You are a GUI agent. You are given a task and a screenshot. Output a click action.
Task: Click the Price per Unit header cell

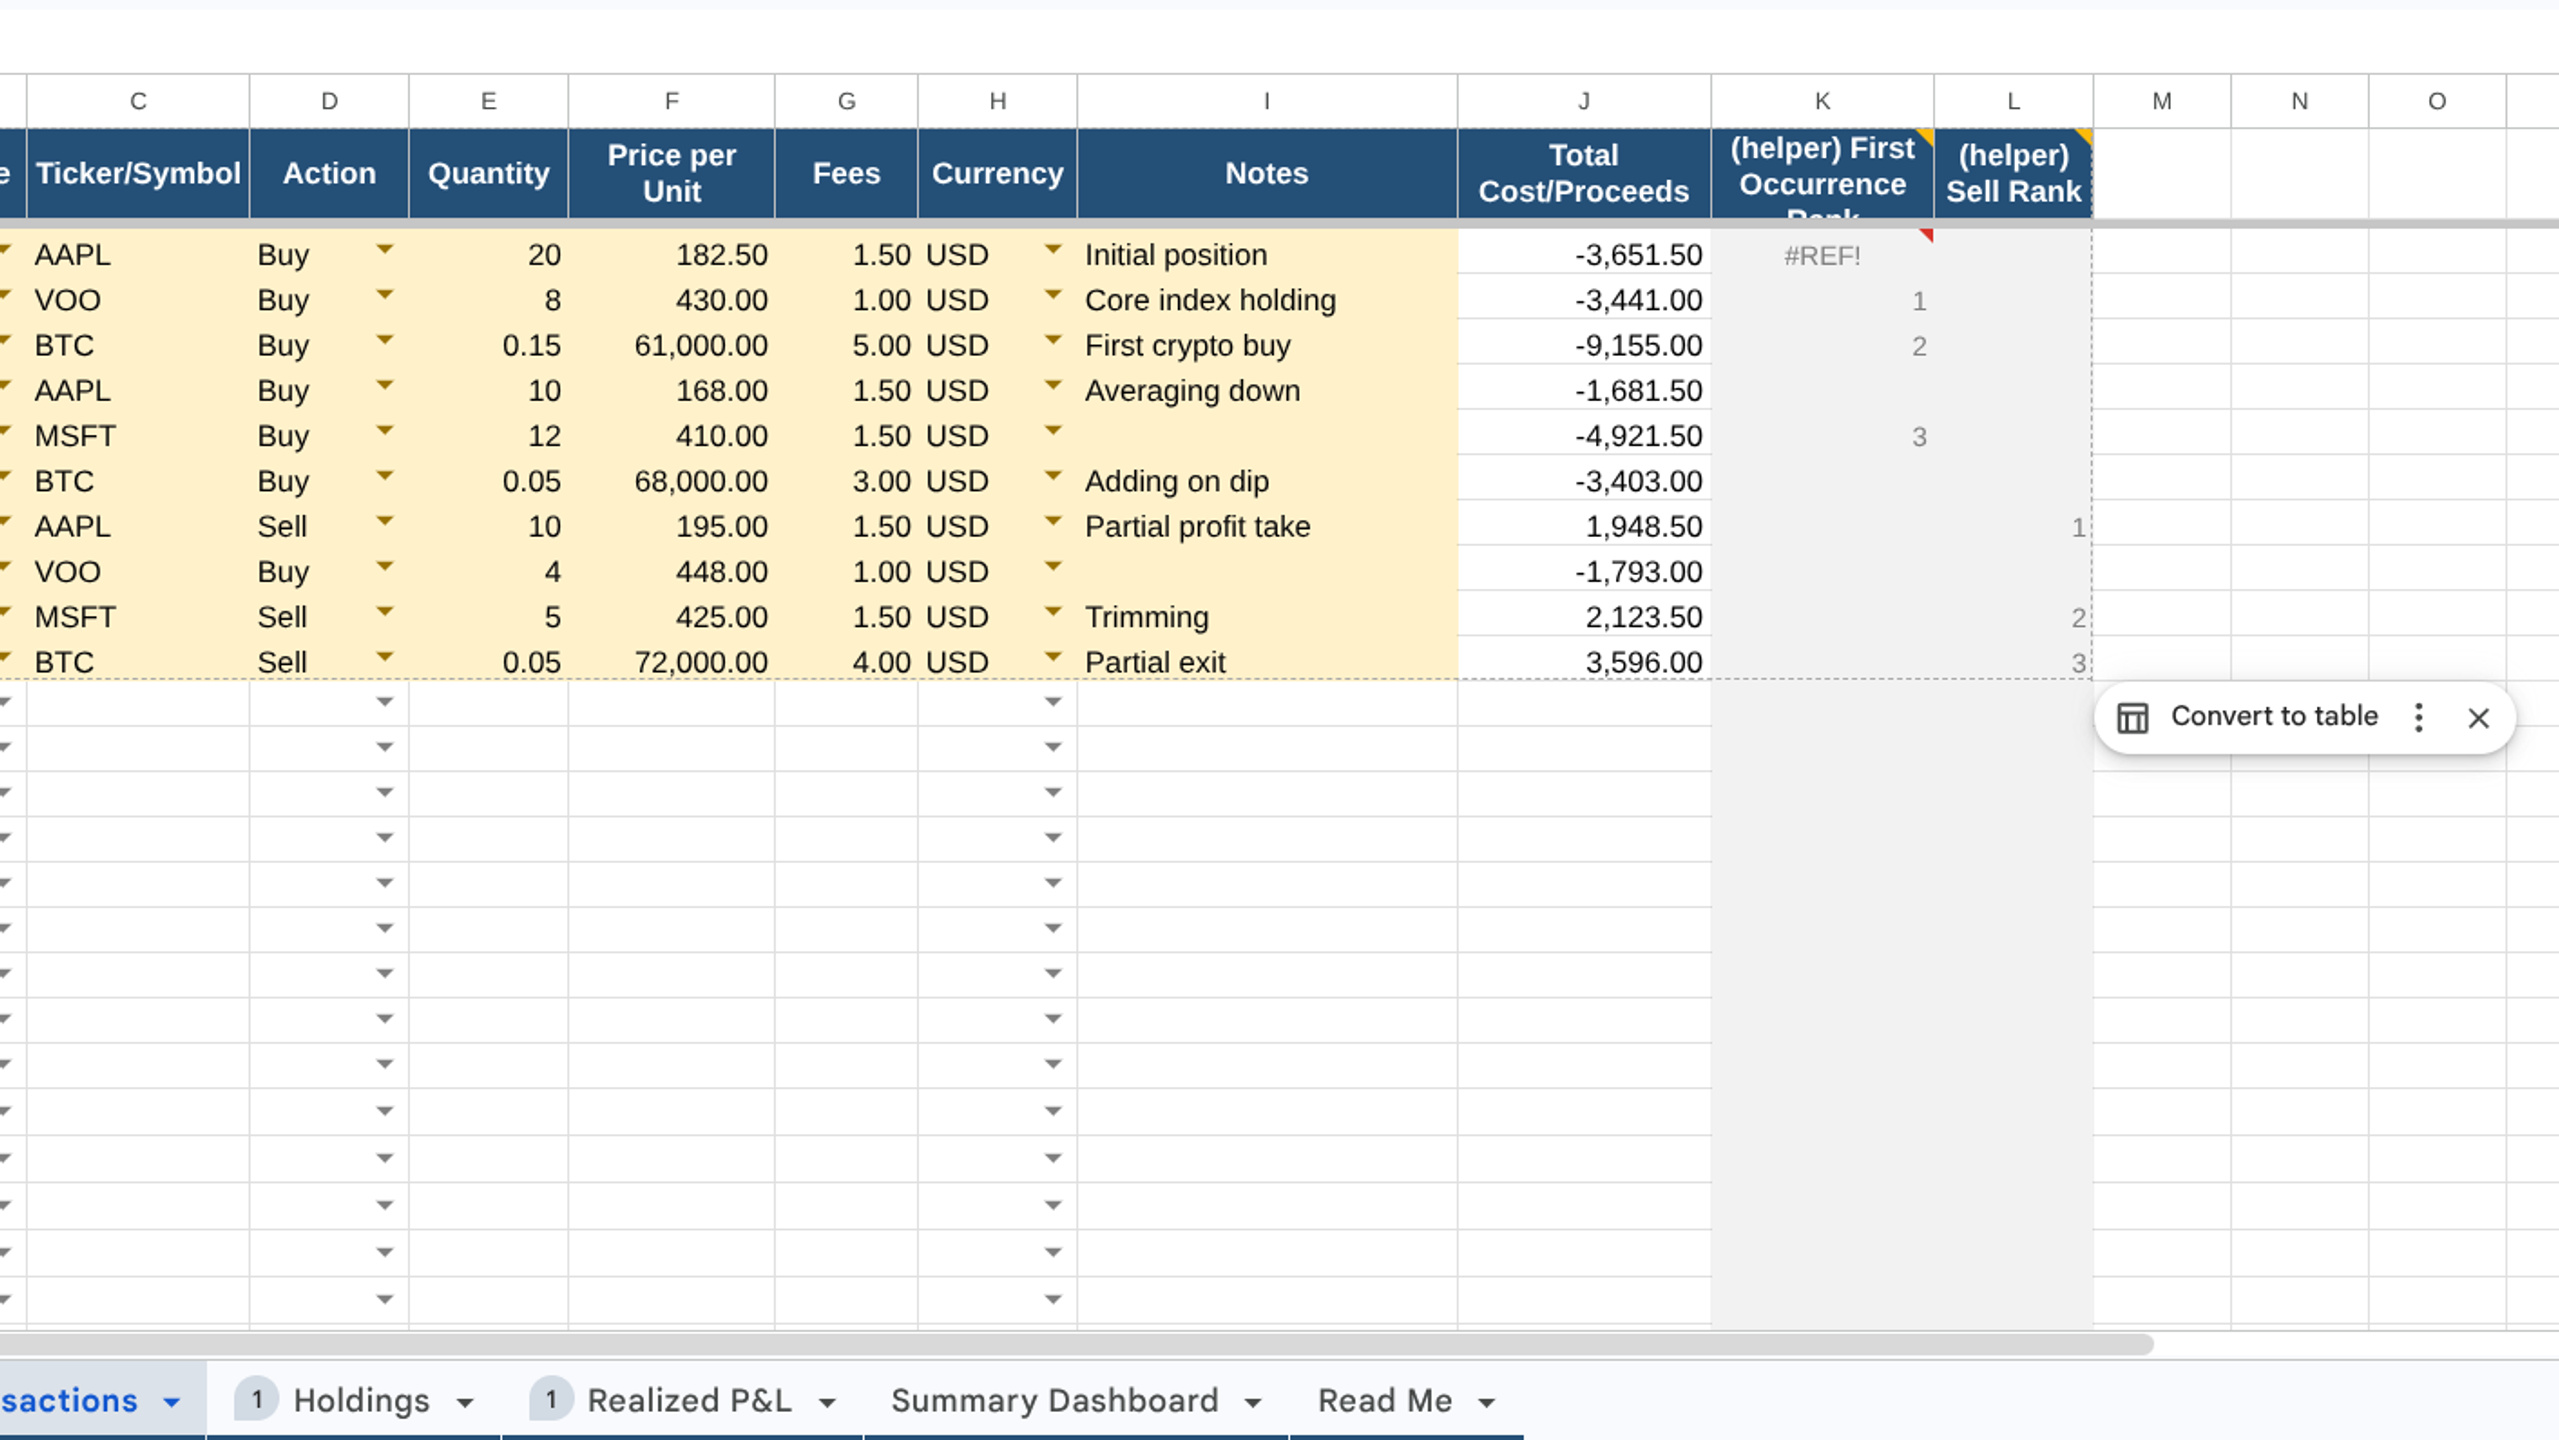tap(671, 173)
